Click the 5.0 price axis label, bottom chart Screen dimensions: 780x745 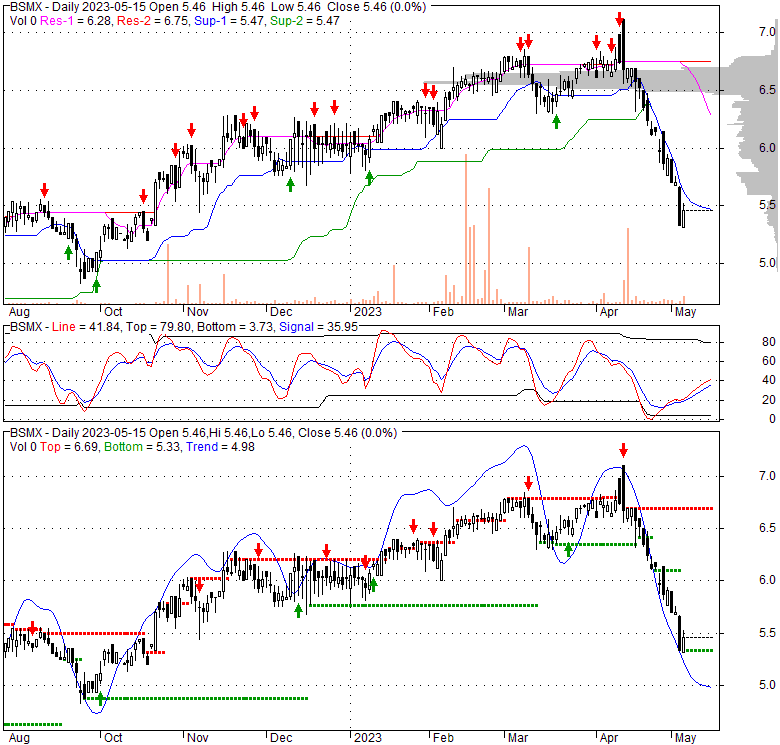(767, 685)
